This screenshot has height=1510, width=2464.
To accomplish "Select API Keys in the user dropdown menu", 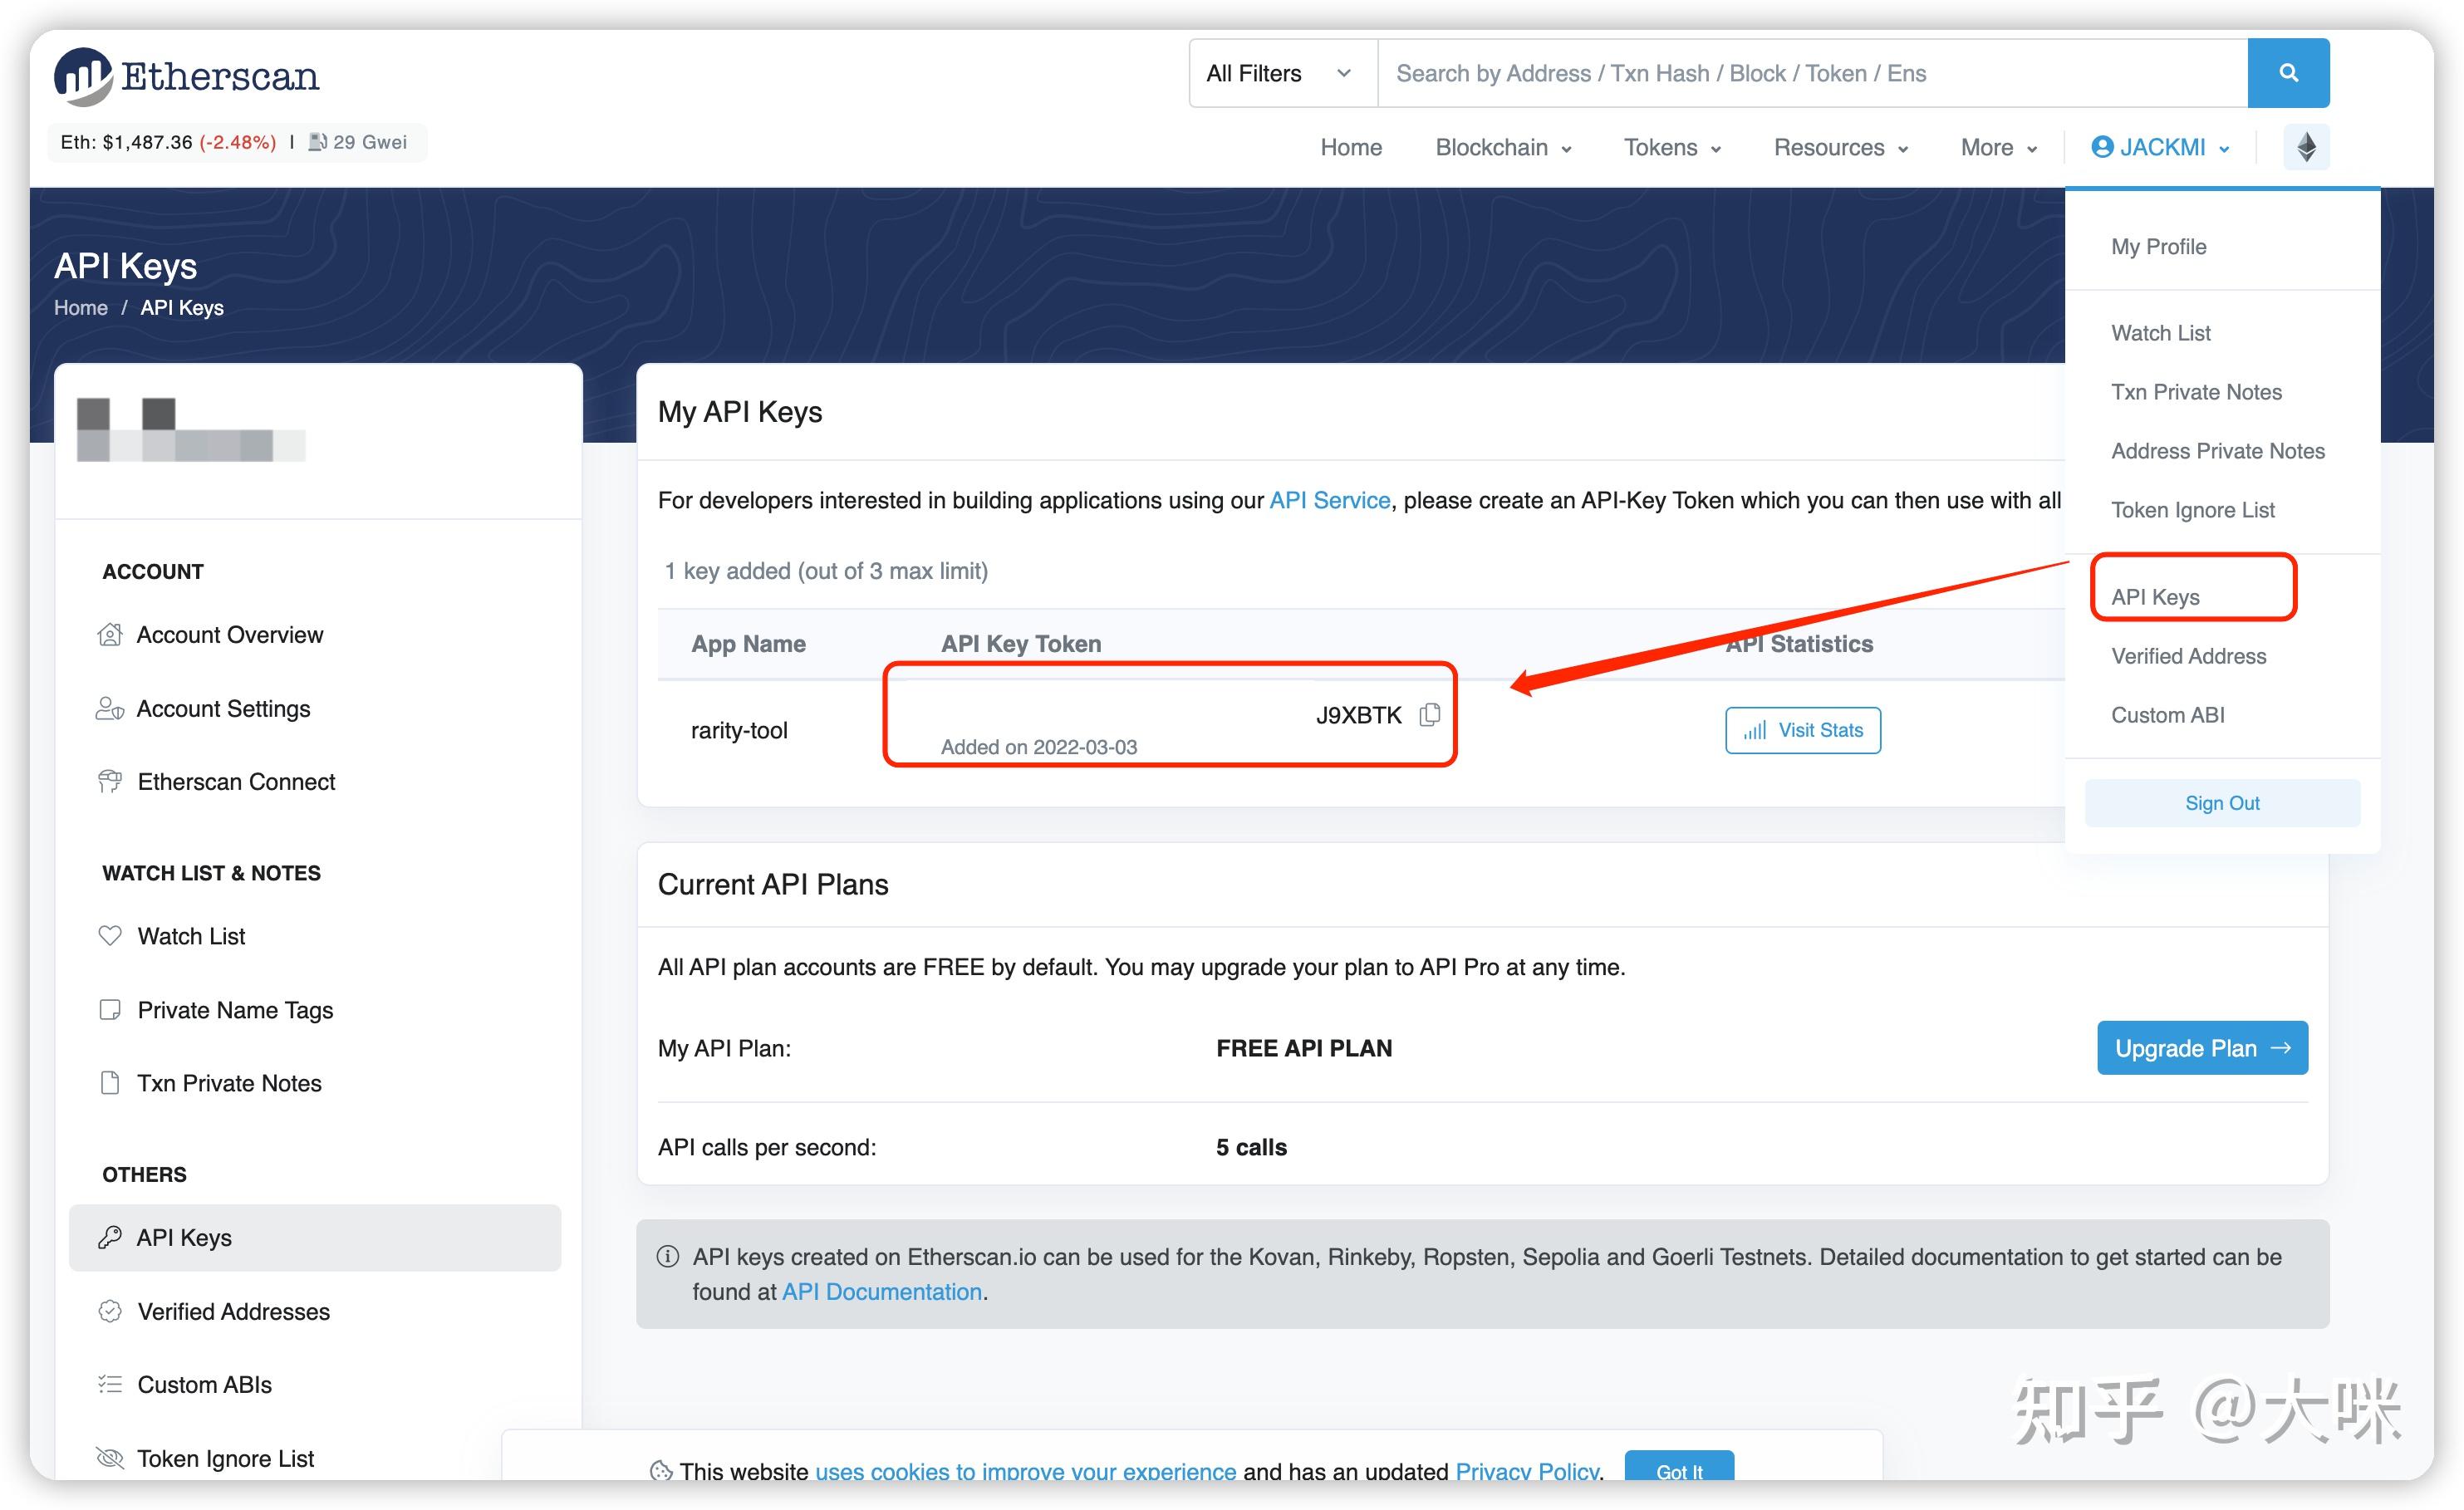I will tap(2155, 597).
